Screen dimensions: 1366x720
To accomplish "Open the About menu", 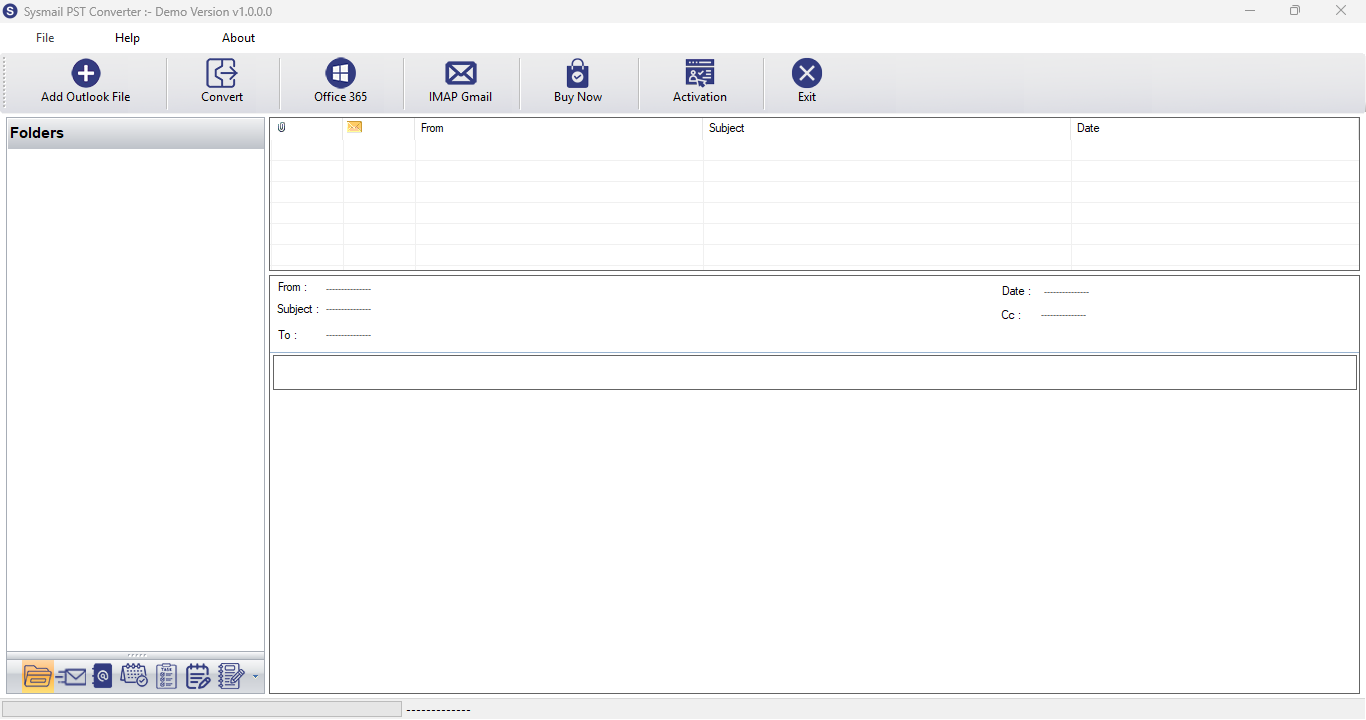I will point(238,38).
